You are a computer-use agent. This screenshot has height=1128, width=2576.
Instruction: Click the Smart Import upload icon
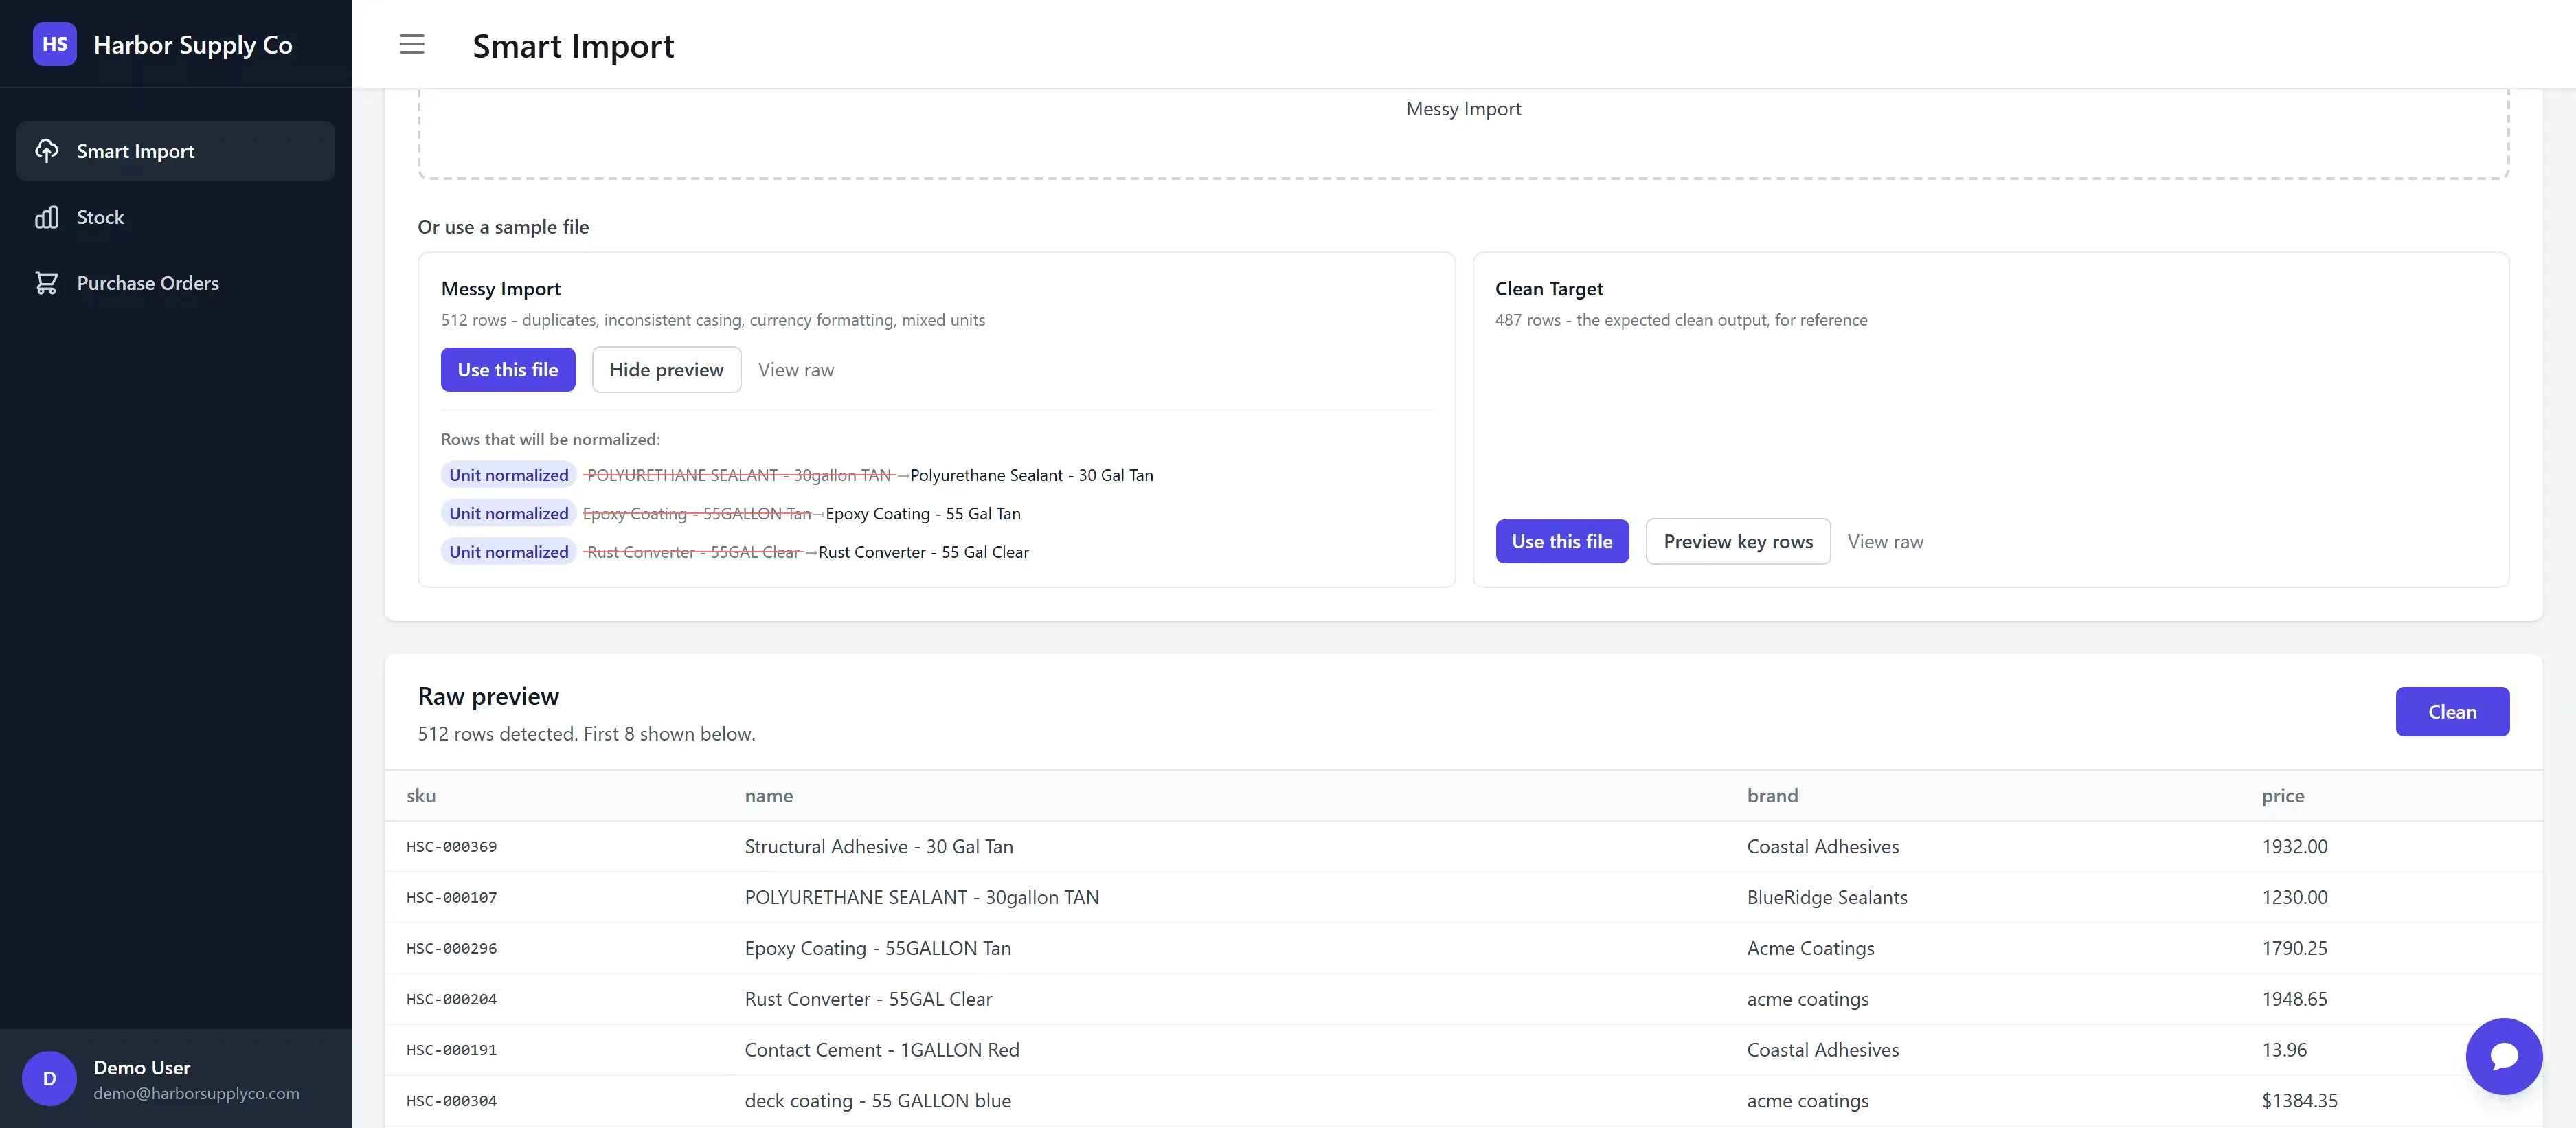tap(47, 151)
